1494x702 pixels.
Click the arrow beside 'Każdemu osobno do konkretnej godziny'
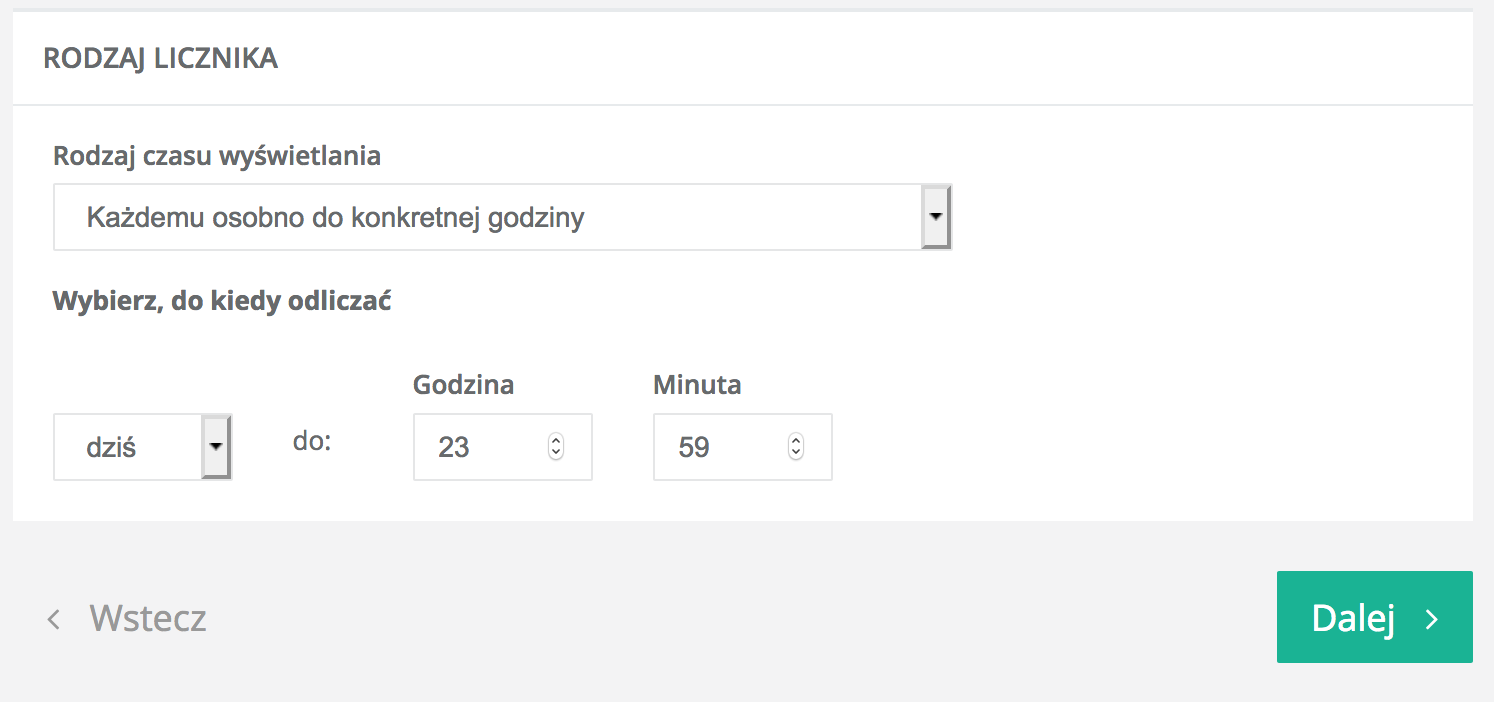tap(936, 216)
